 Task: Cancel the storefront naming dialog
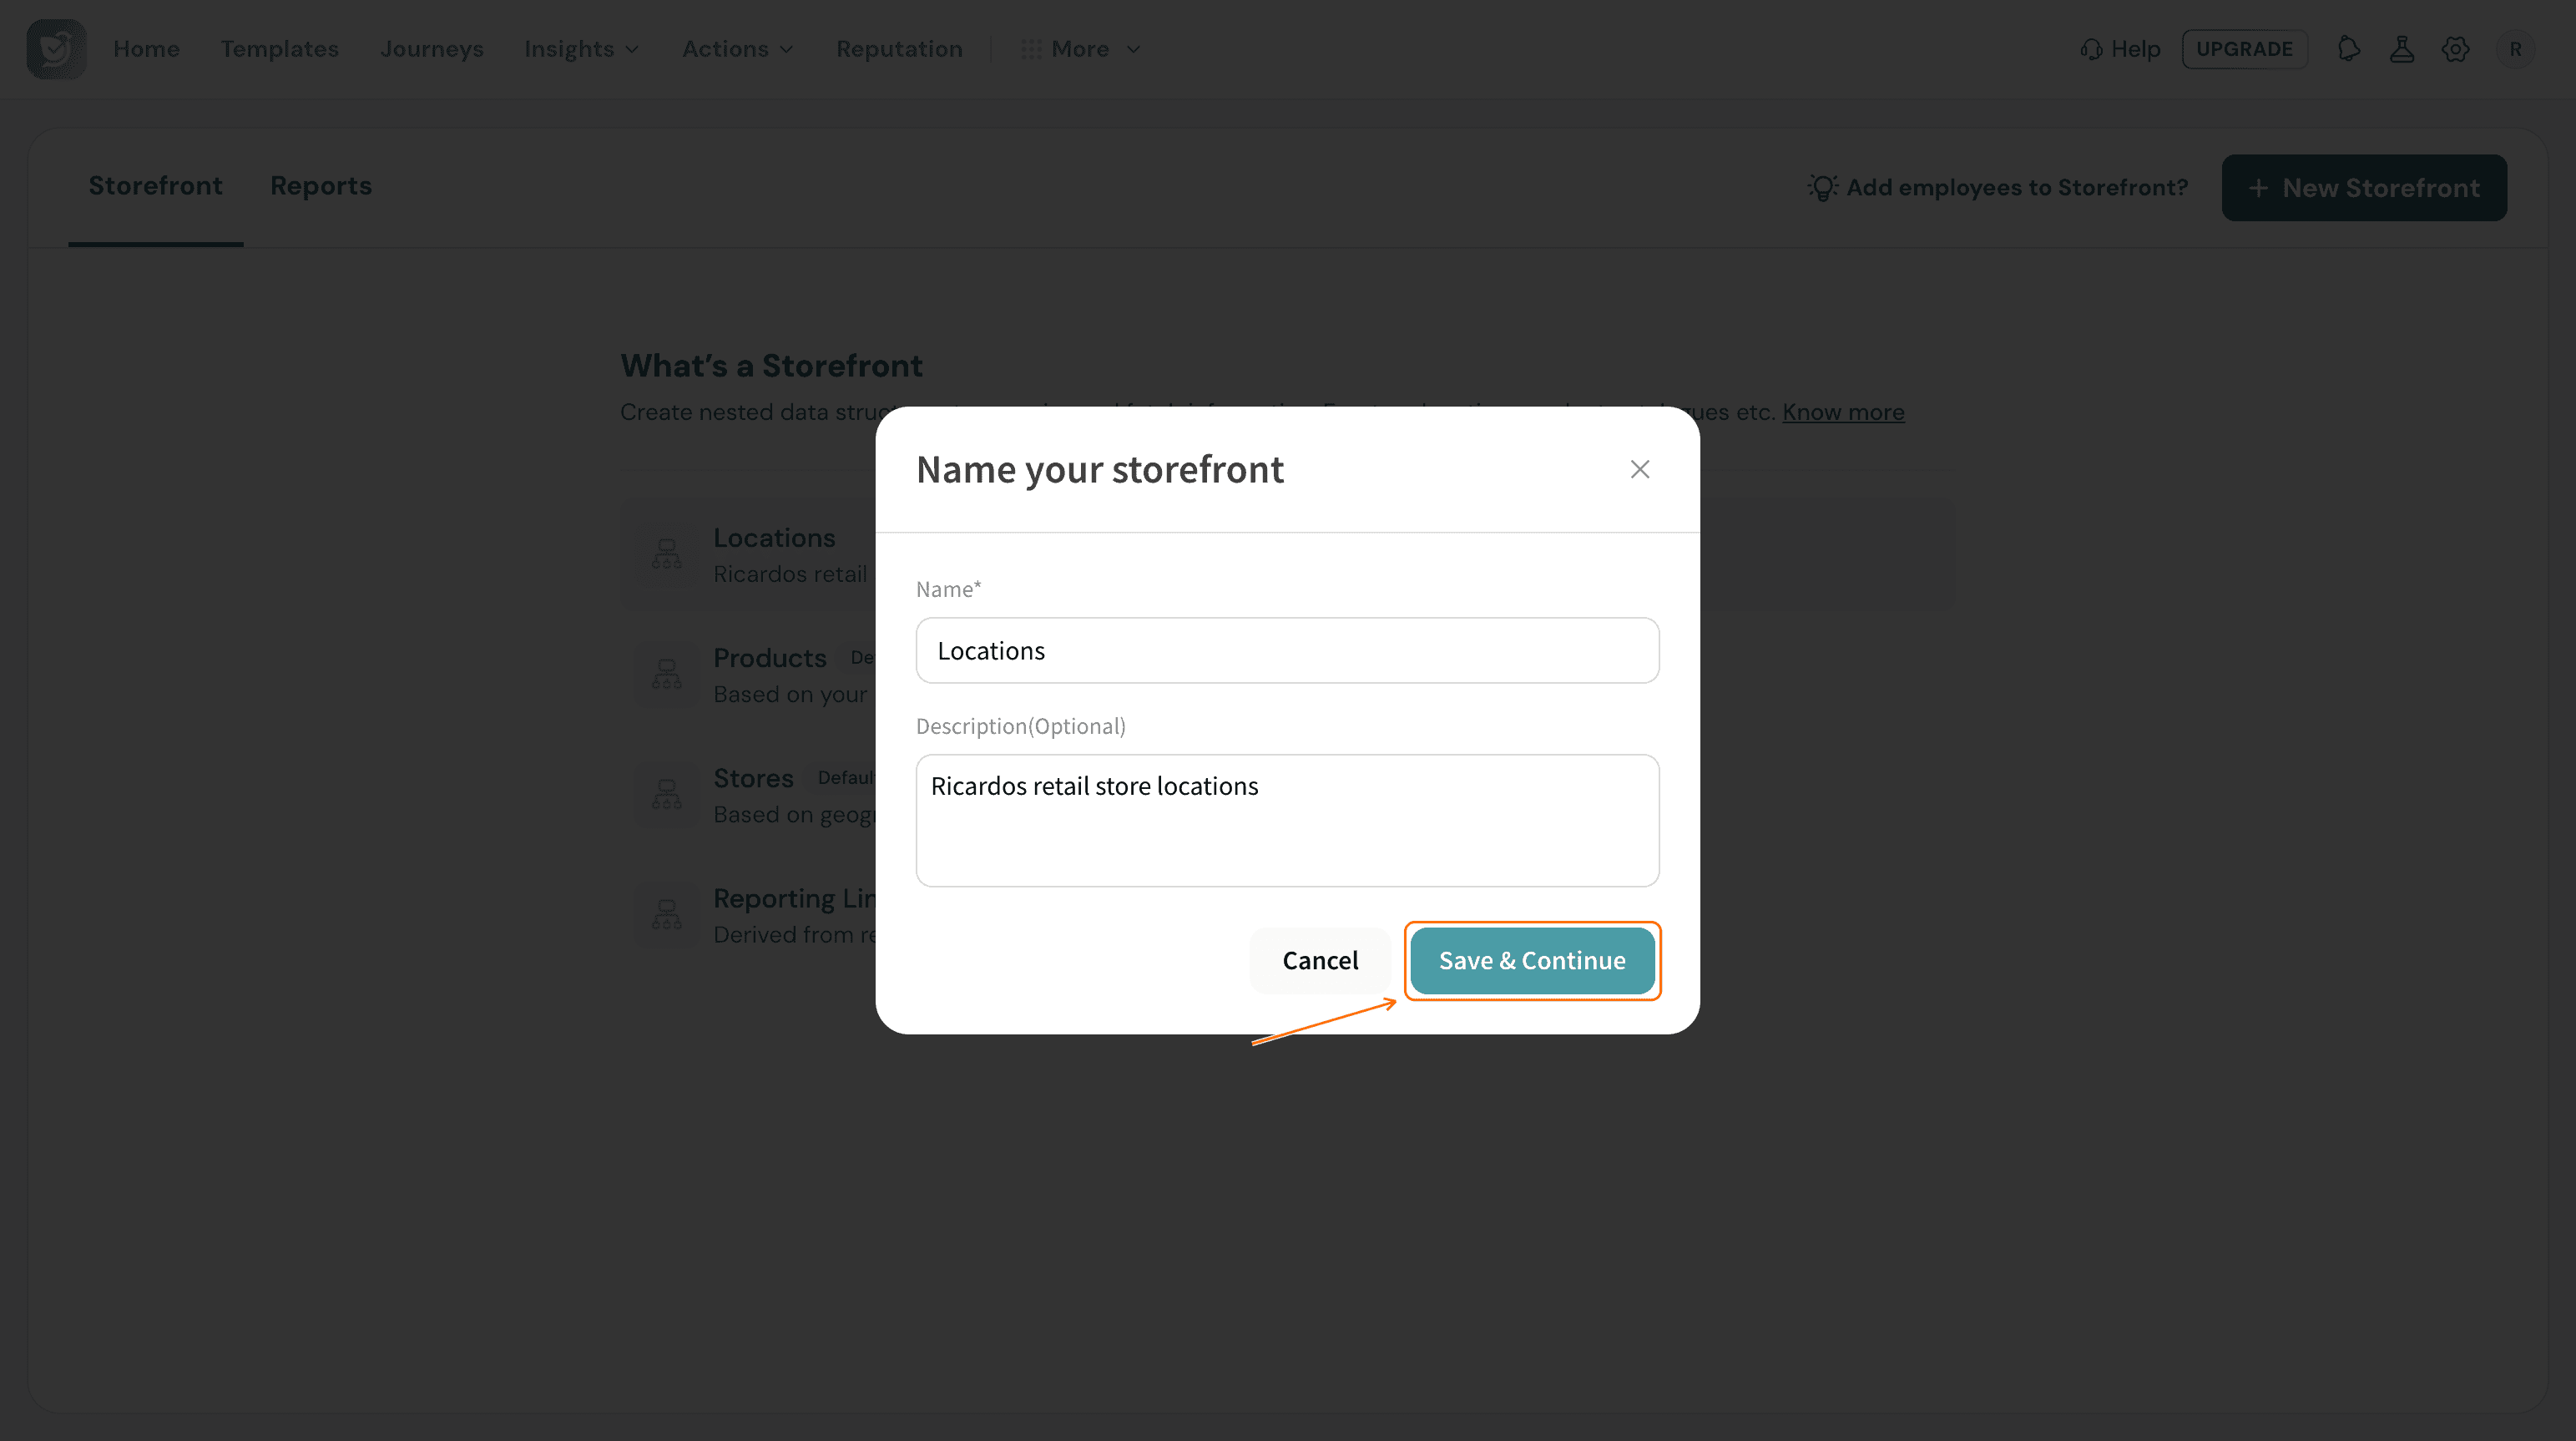tap(1320, 960)
